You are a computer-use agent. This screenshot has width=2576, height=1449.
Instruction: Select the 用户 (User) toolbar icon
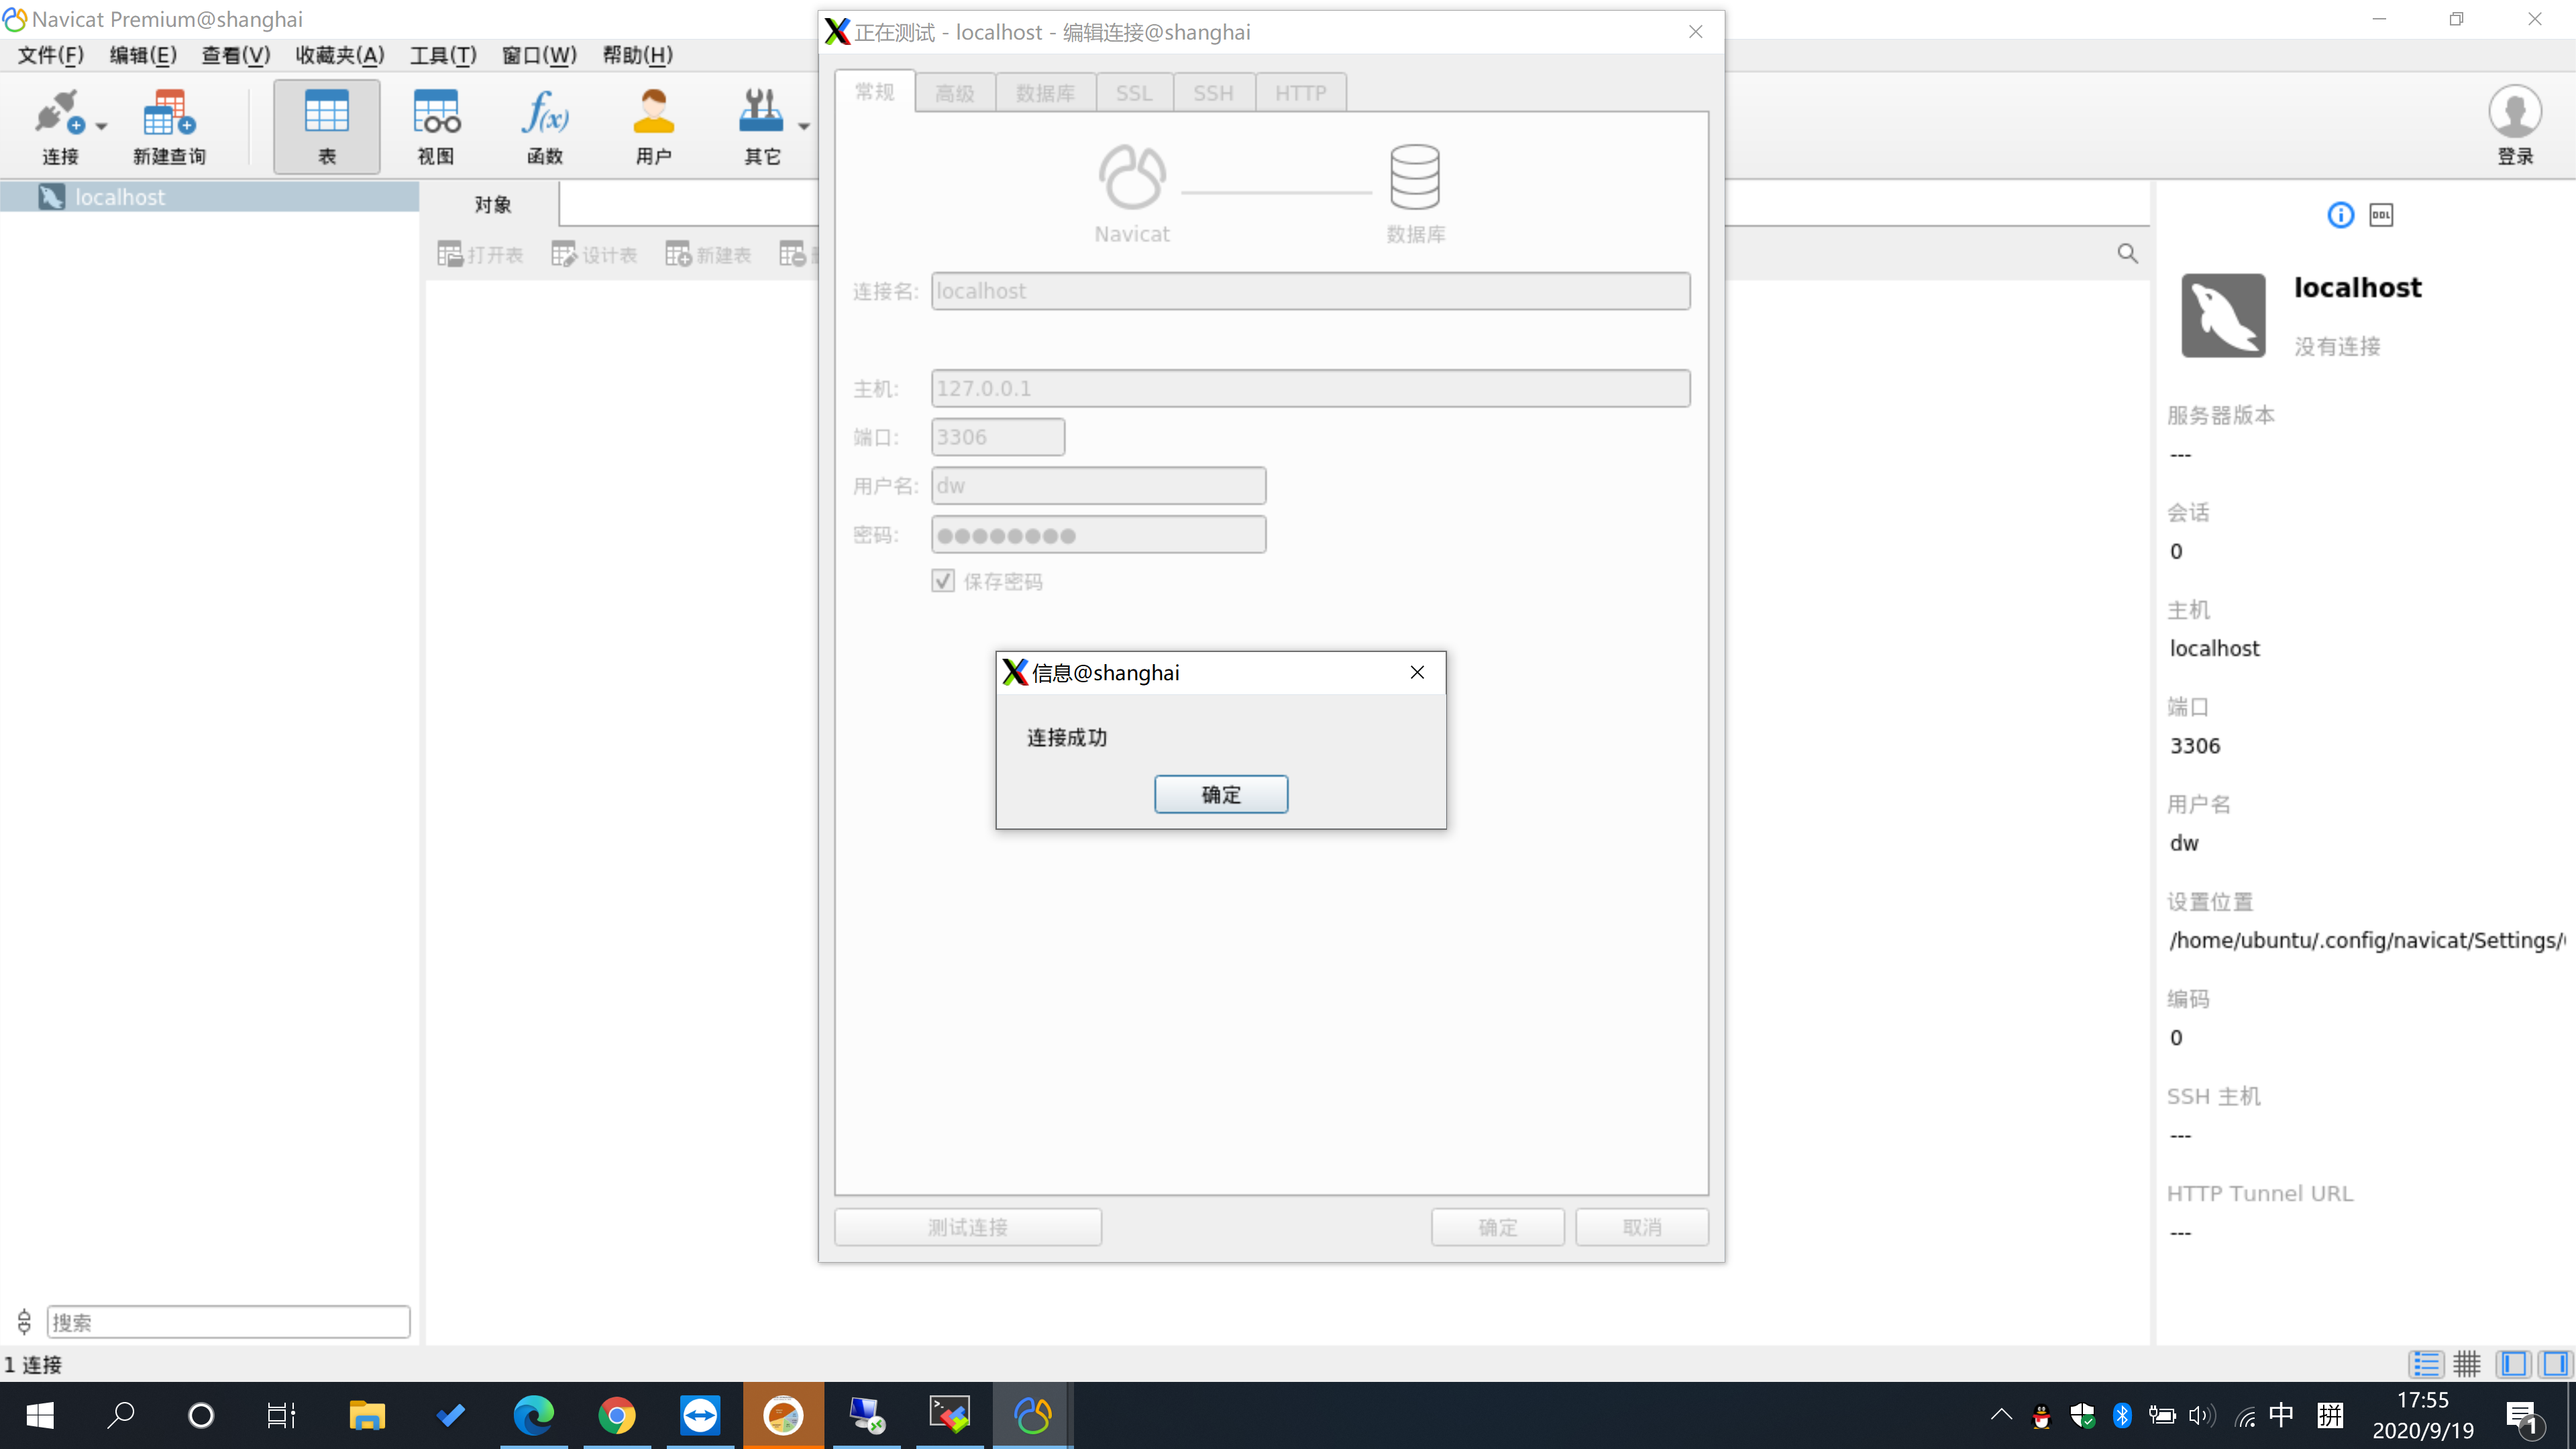654,126
